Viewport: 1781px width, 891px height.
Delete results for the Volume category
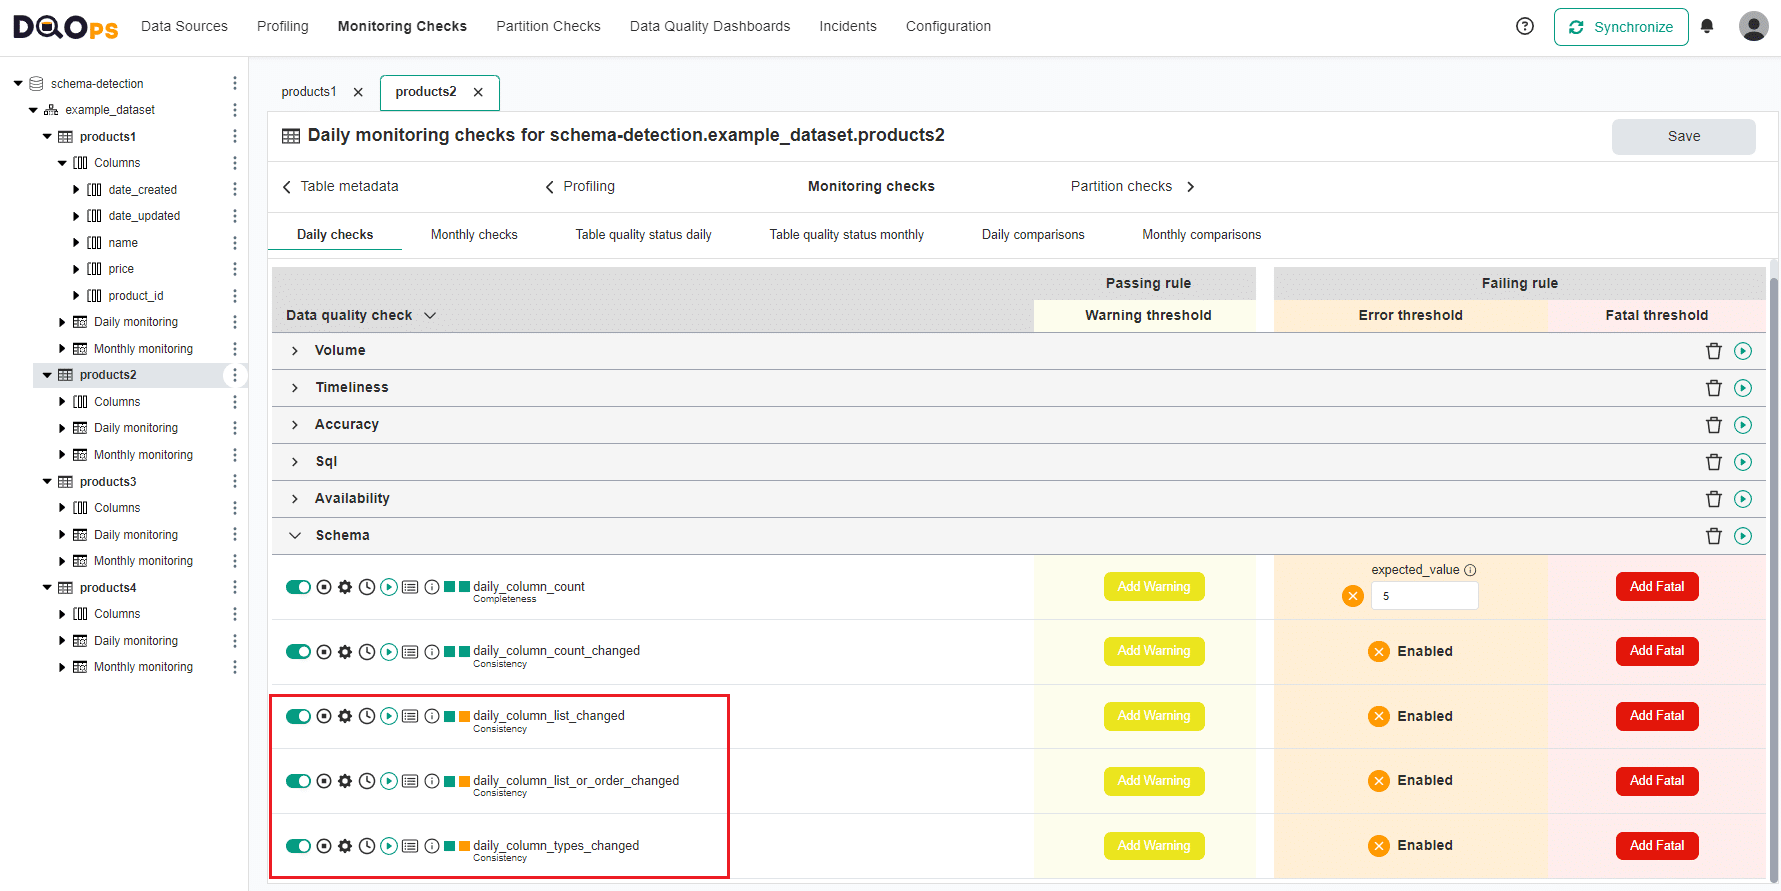pyautogui.click(x=1713, y=351)
